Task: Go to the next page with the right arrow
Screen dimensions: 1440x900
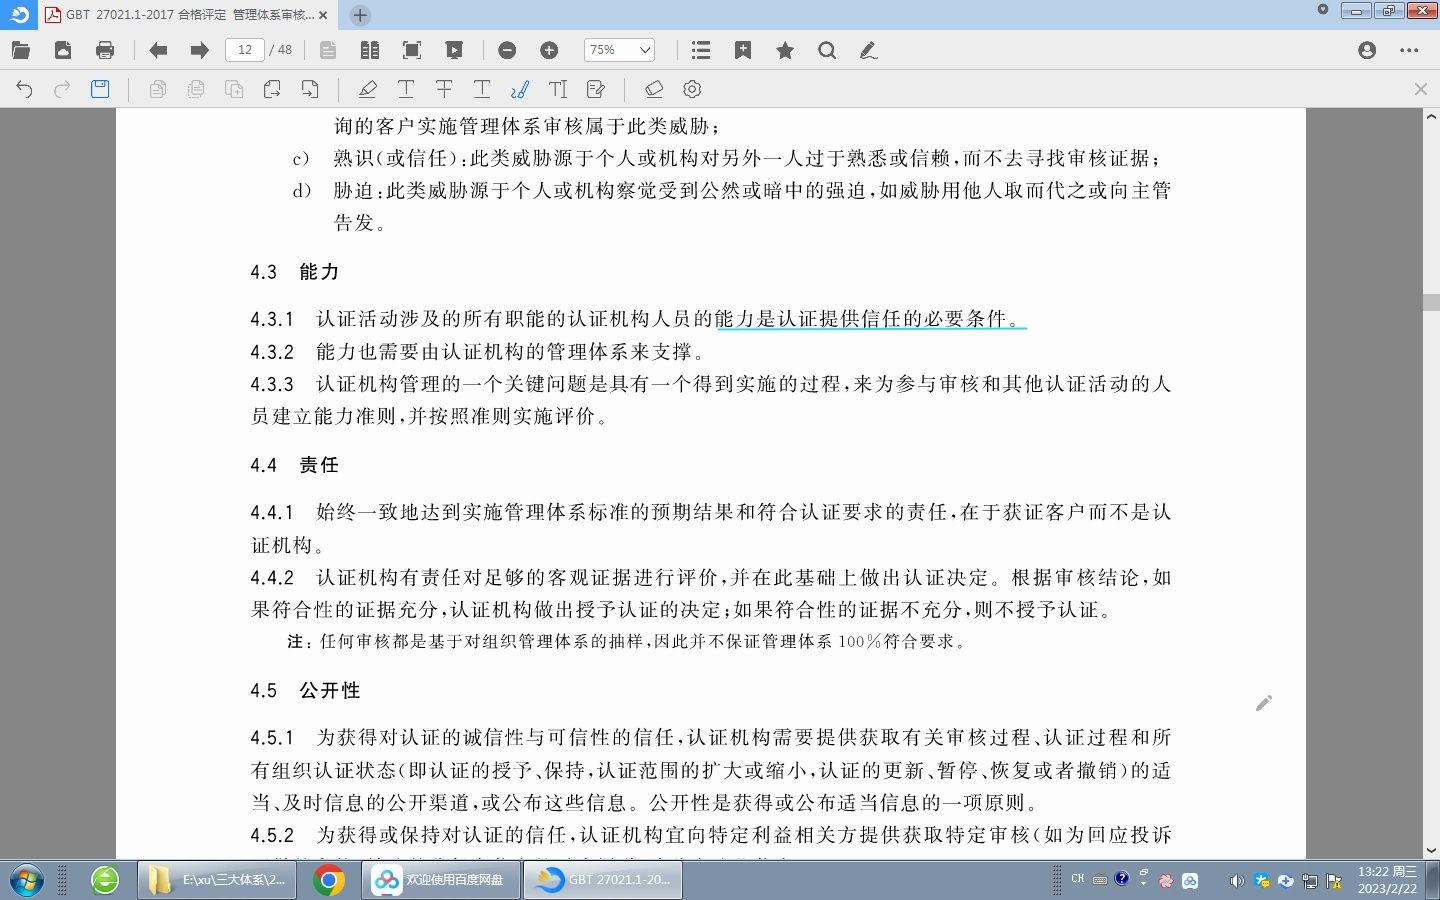Action: pos(200,50)
